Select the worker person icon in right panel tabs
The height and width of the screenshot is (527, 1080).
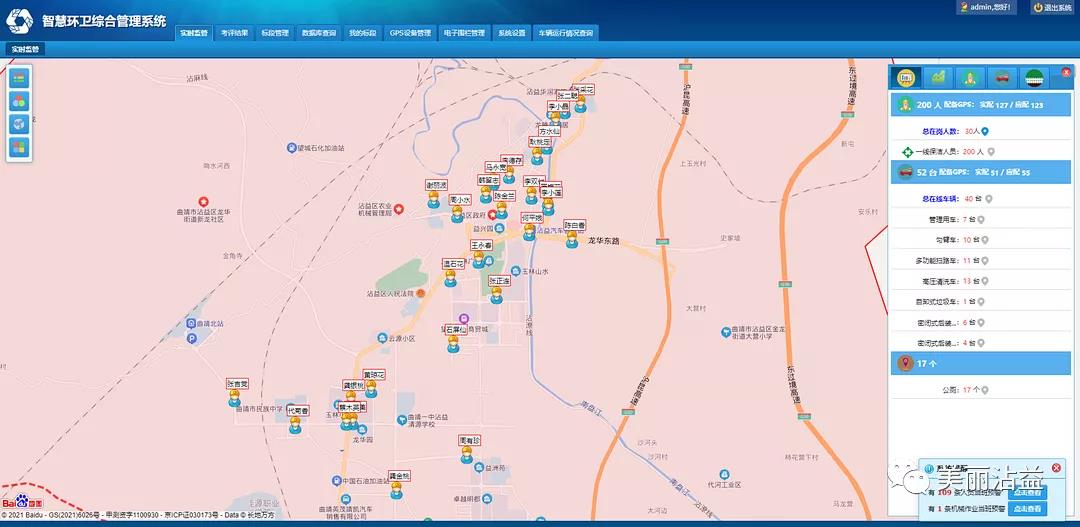969,77
